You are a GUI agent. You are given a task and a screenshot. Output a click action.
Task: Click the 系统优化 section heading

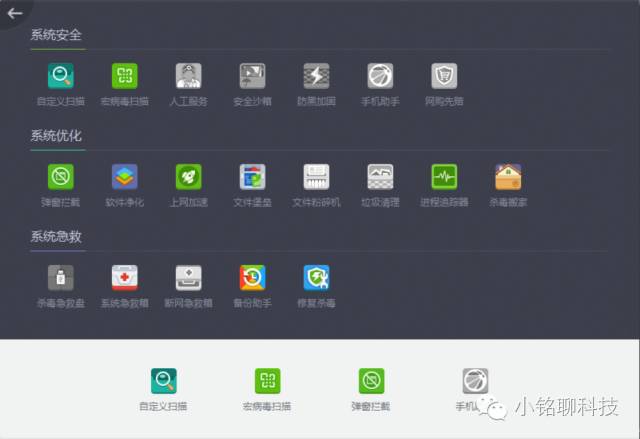pos(56,136)
